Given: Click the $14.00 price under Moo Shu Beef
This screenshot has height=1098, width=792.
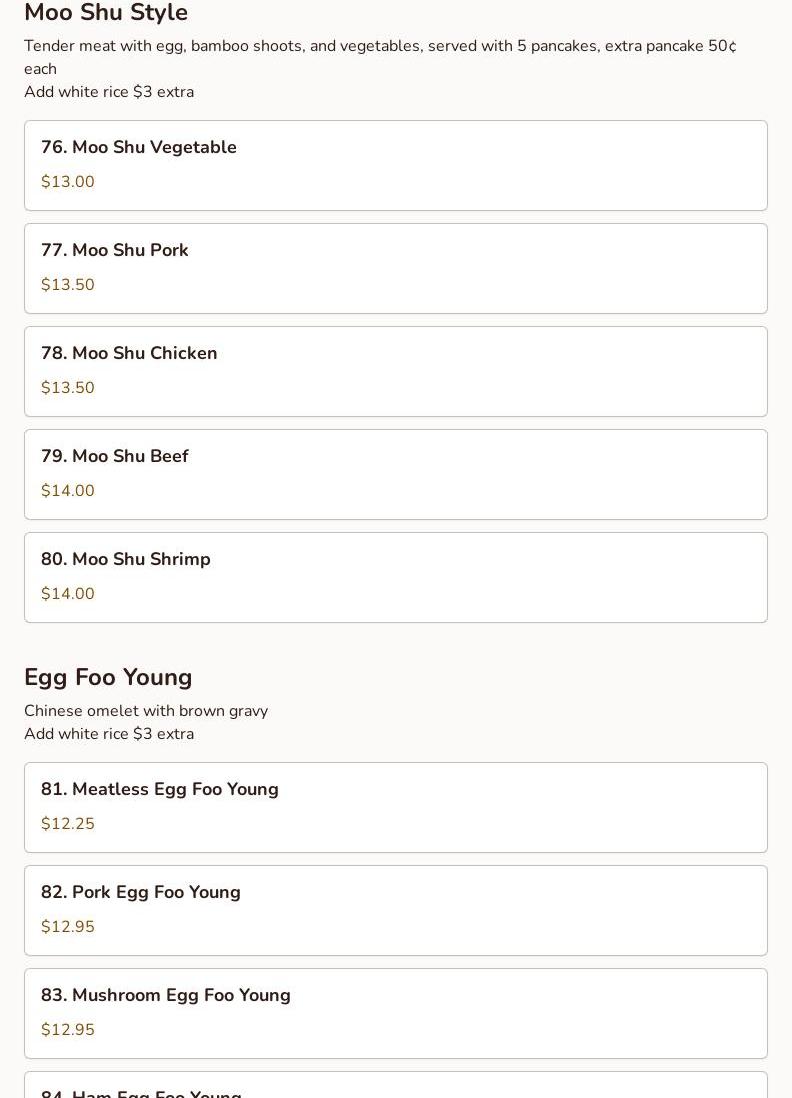Looking at the screenshot, I should pos(67,490).
